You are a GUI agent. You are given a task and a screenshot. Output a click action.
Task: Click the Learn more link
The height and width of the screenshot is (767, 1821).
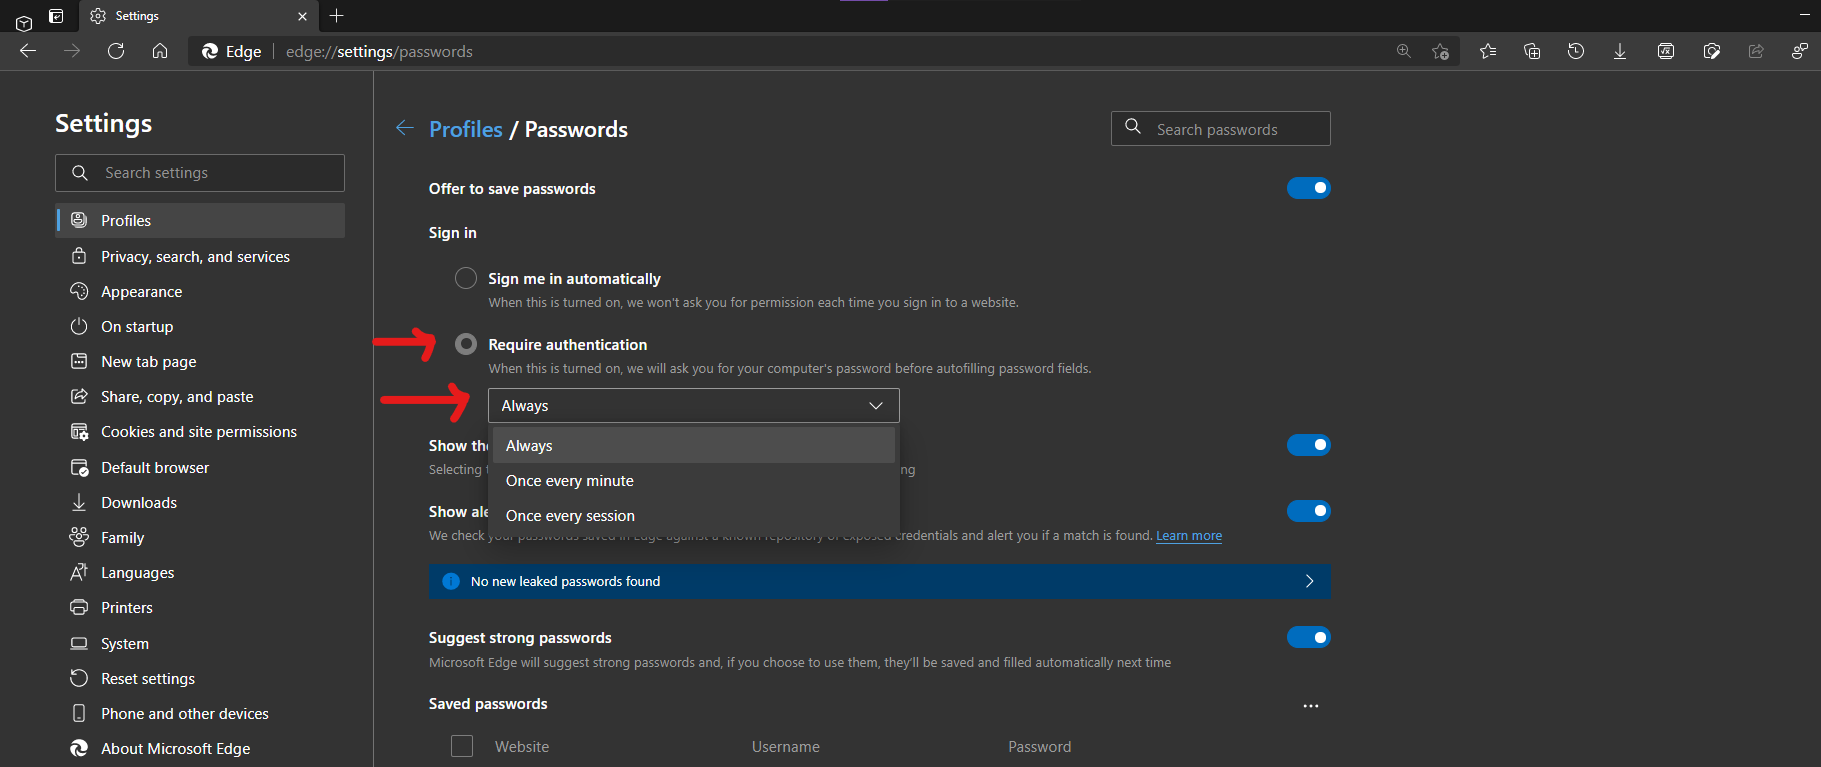pos(1189,536)
